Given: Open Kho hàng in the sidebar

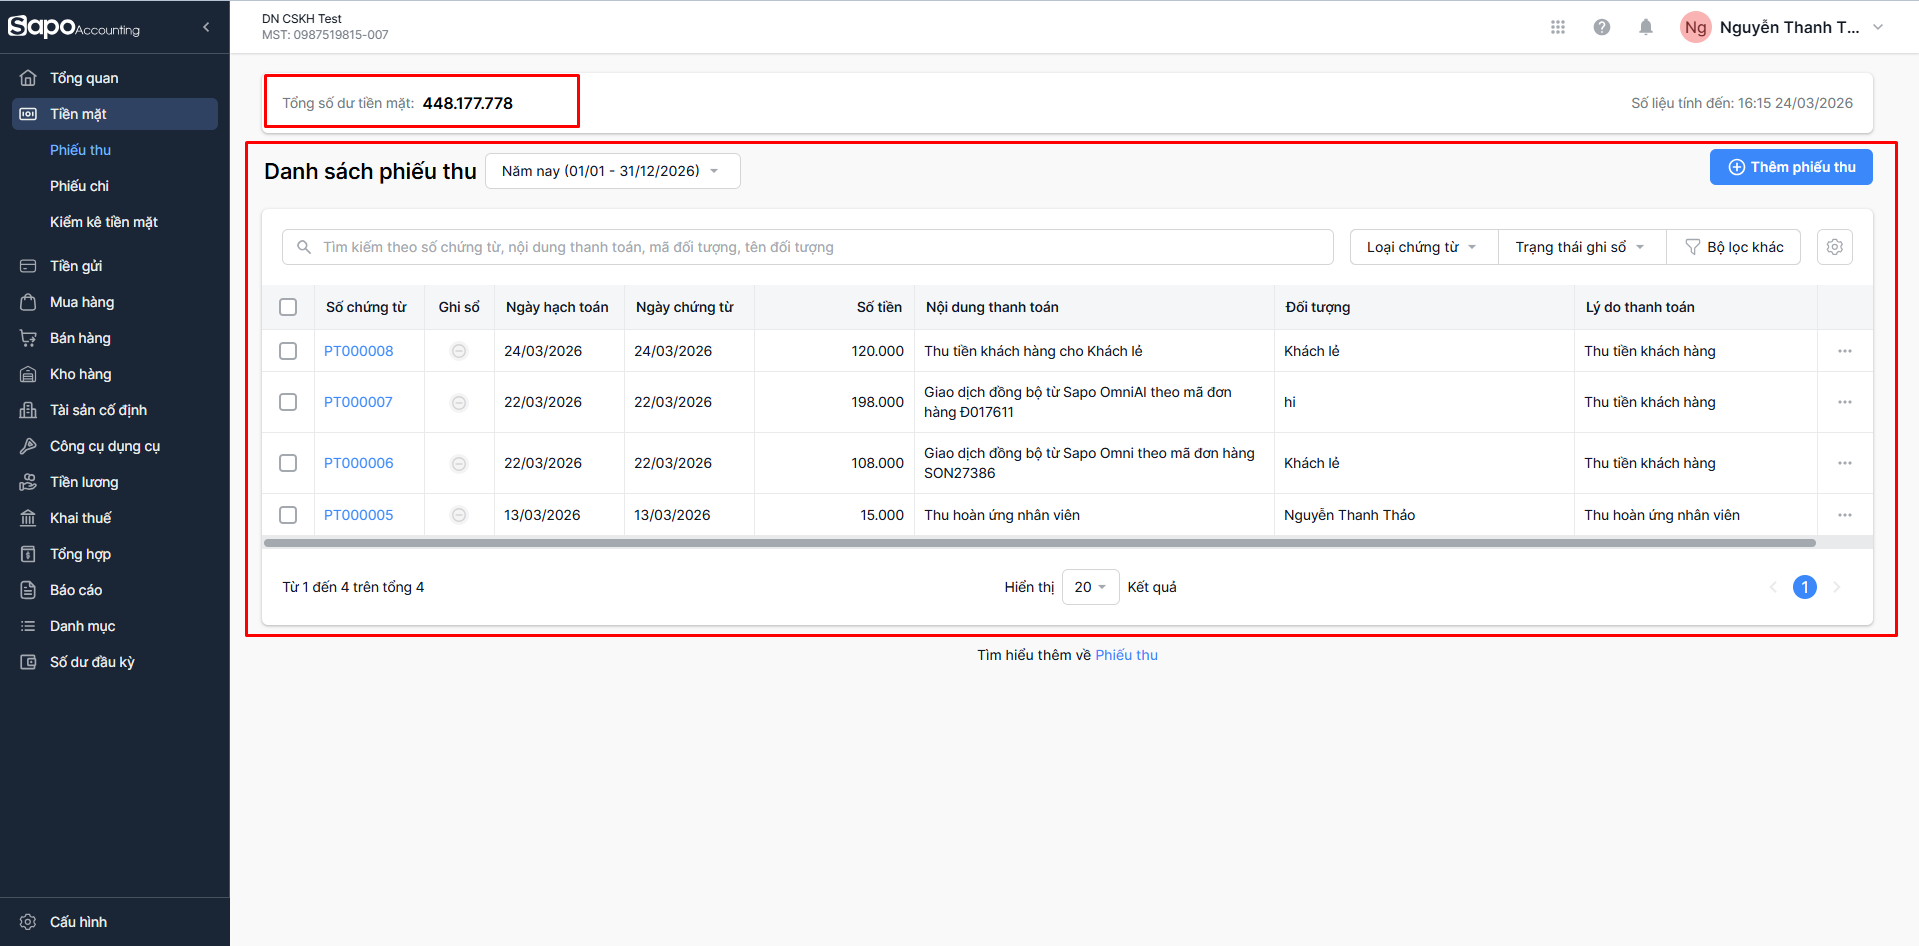Looking at the screenshot, I should pos(114,374).
